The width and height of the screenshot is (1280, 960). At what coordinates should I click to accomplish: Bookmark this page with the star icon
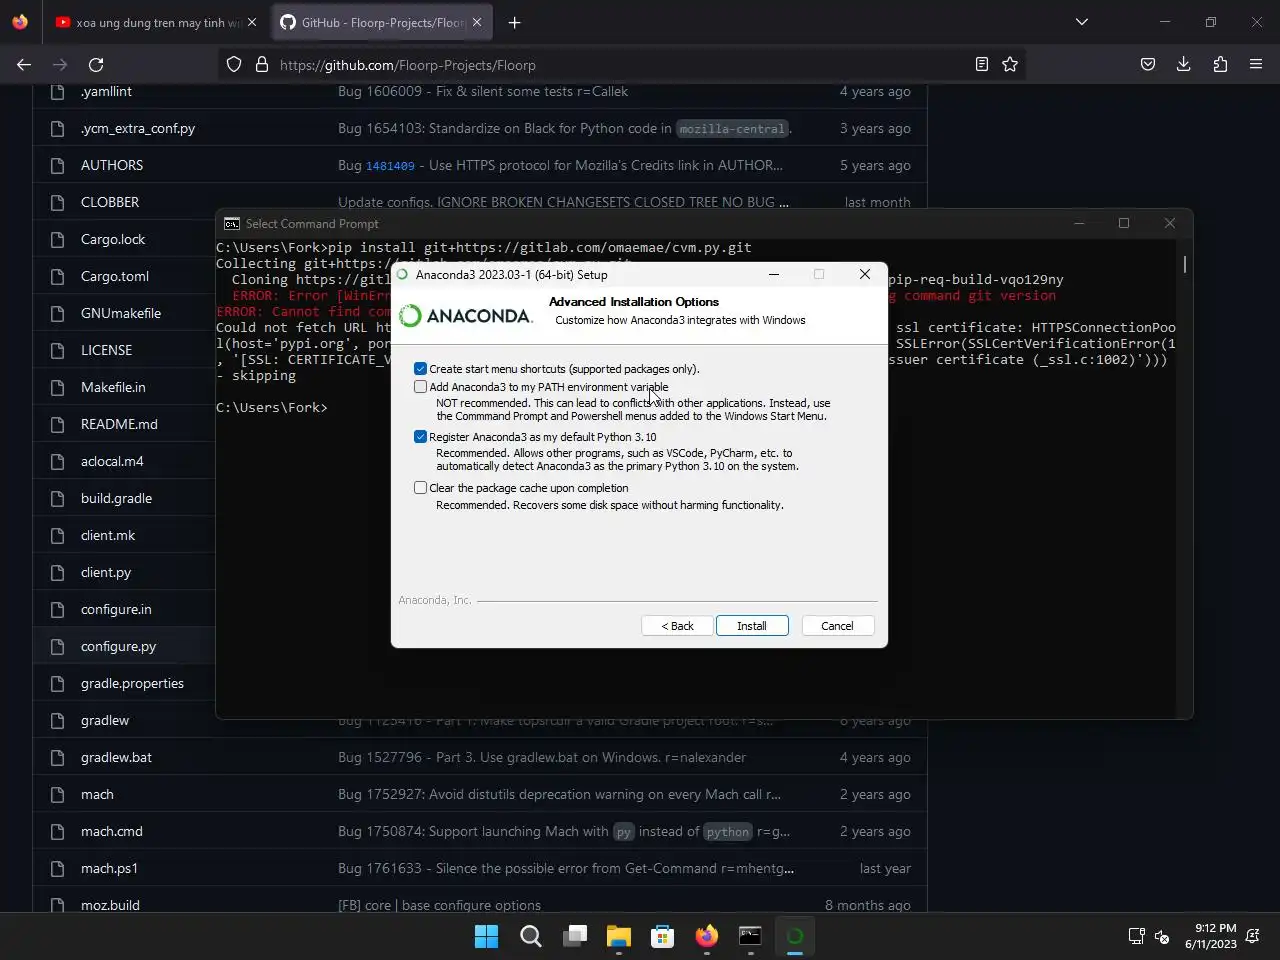point(1010,64)
